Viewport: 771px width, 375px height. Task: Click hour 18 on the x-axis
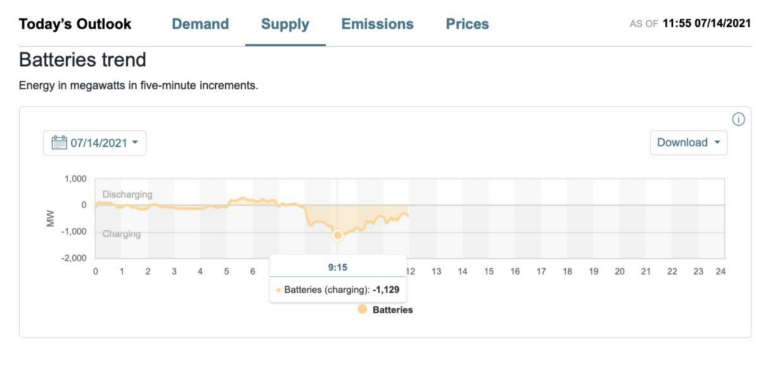pos(567,271)
